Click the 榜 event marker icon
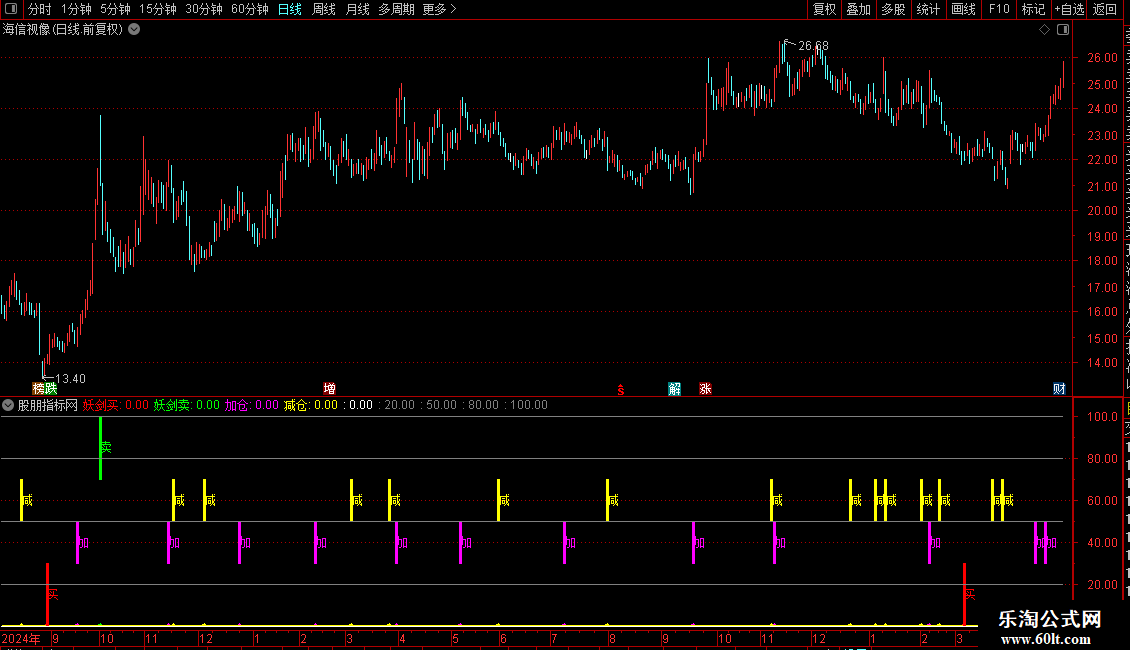1130x650 pixels. tap(38, 389)
